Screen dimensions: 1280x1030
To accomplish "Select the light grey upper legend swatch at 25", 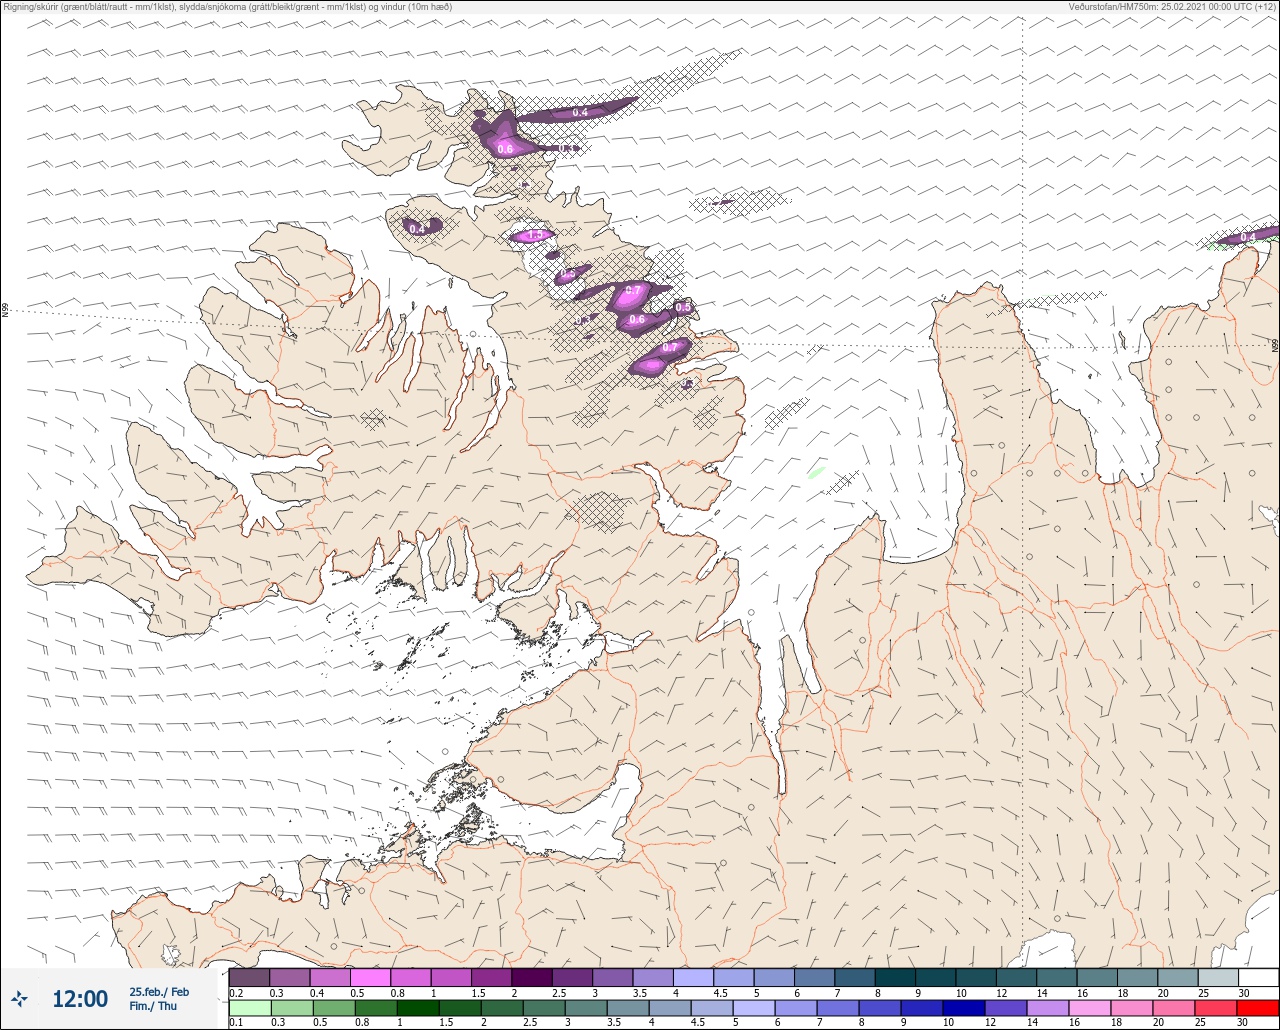I will coord(1218,977).
